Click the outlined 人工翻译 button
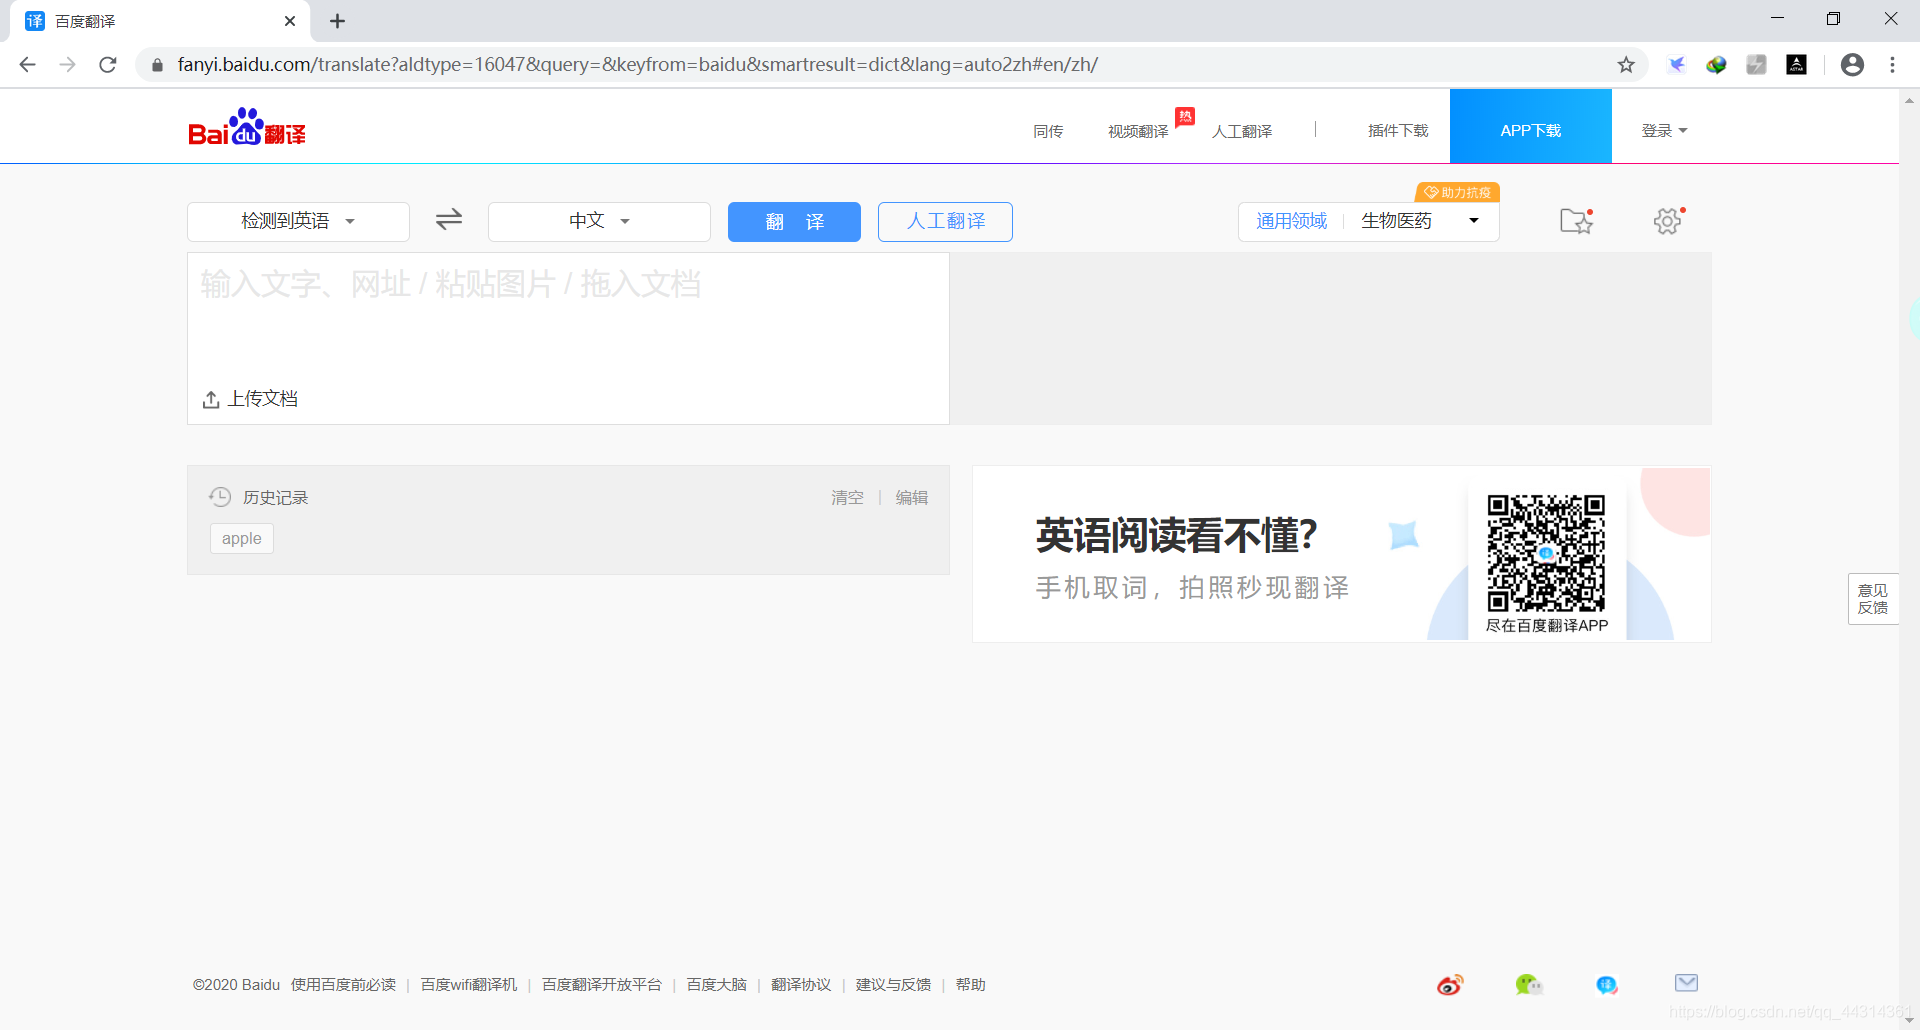 945,222
